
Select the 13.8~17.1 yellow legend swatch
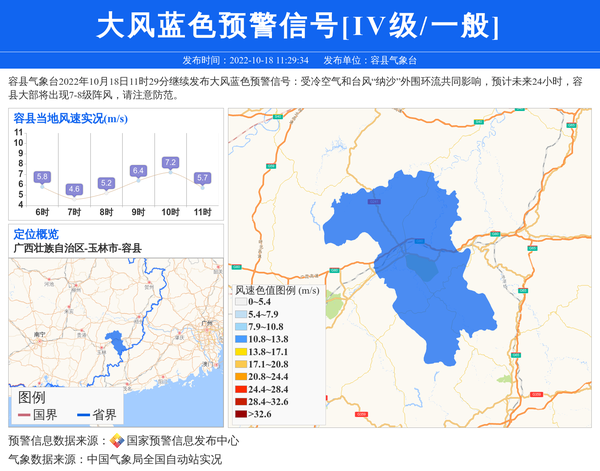[241, 352]
